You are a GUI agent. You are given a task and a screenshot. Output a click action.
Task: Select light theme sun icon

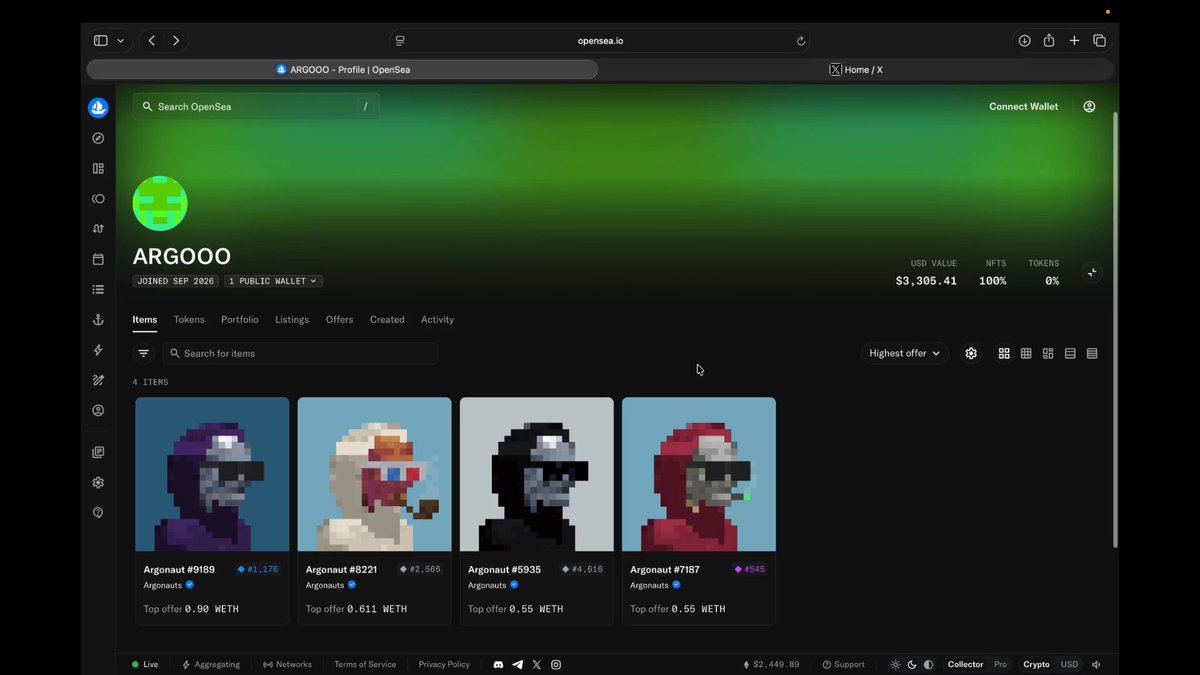896,664
